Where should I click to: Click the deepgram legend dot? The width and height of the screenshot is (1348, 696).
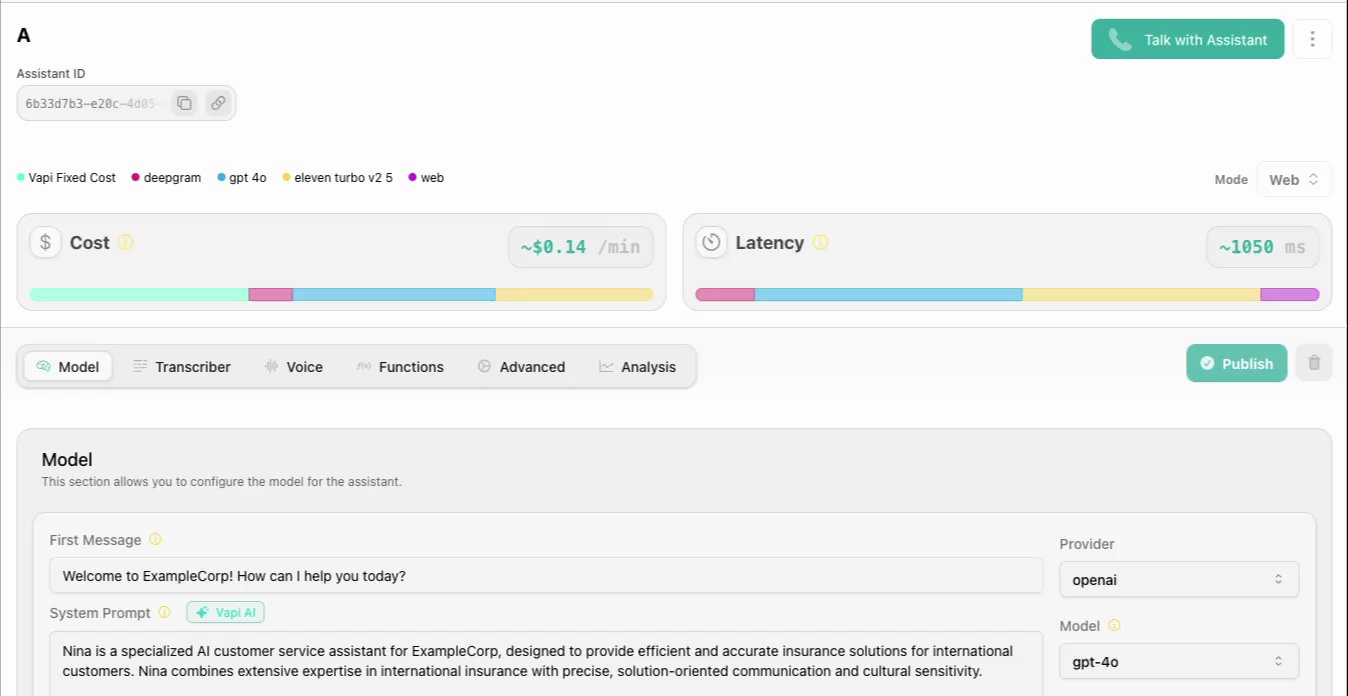pyautogui.click(x=135, y=178)
